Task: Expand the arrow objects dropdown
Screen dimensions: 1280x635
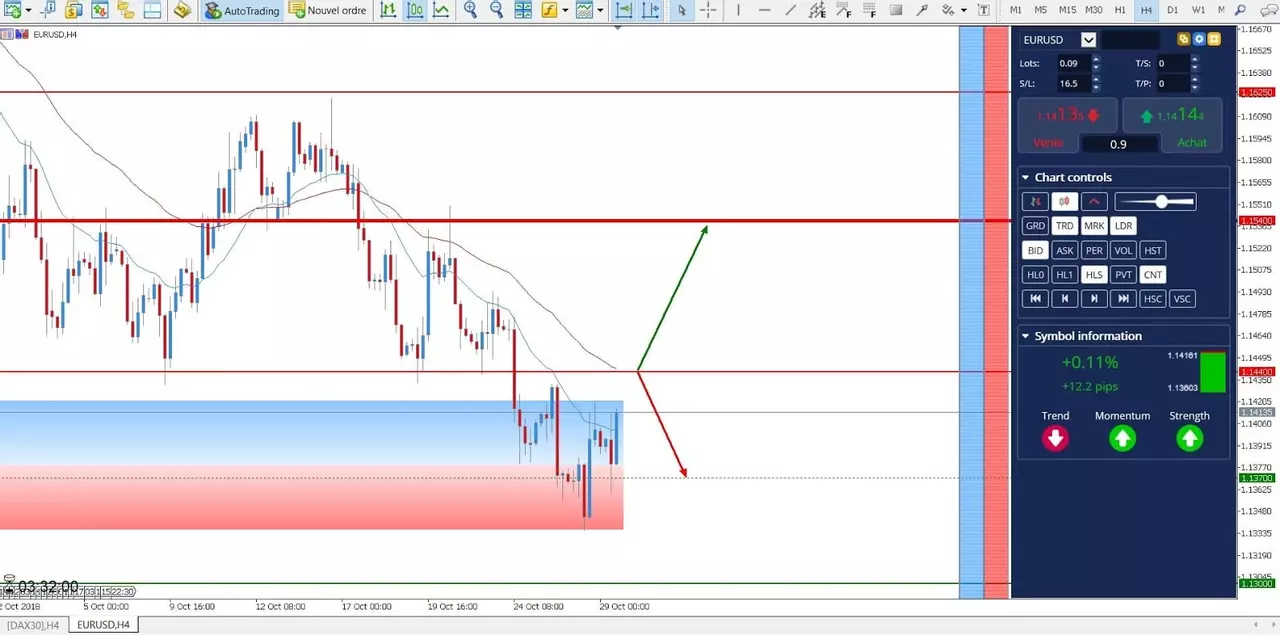Action: [964, 10]
